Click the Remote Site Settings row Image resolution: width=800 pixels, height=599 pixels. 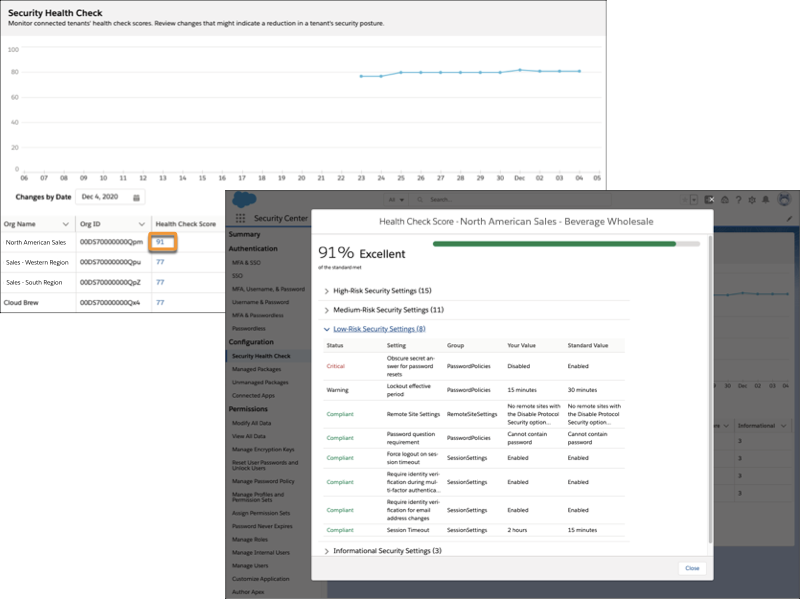474,414
